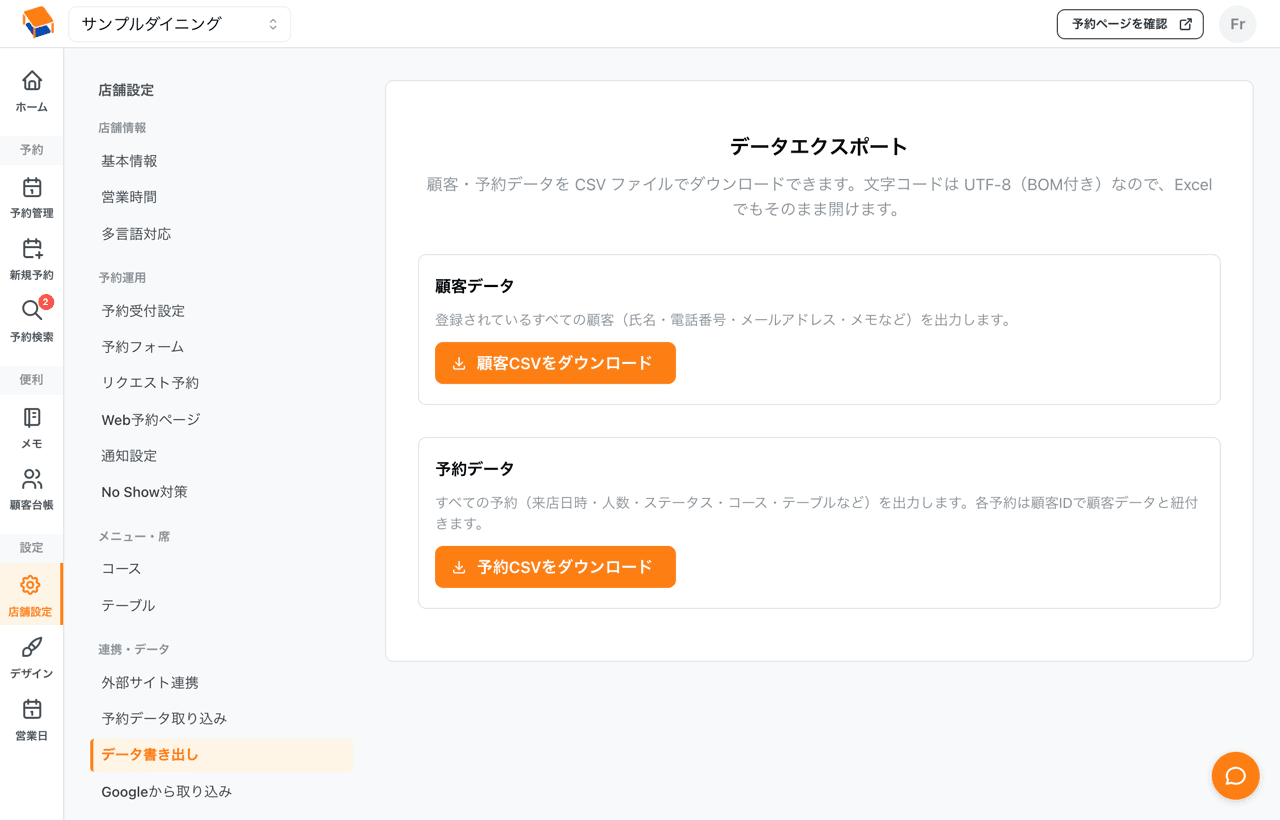Expand the サンプルダイニング store selector
The width and height of the screenshot is (1280, 820).
pyautogui.click(x=180, y=24)
